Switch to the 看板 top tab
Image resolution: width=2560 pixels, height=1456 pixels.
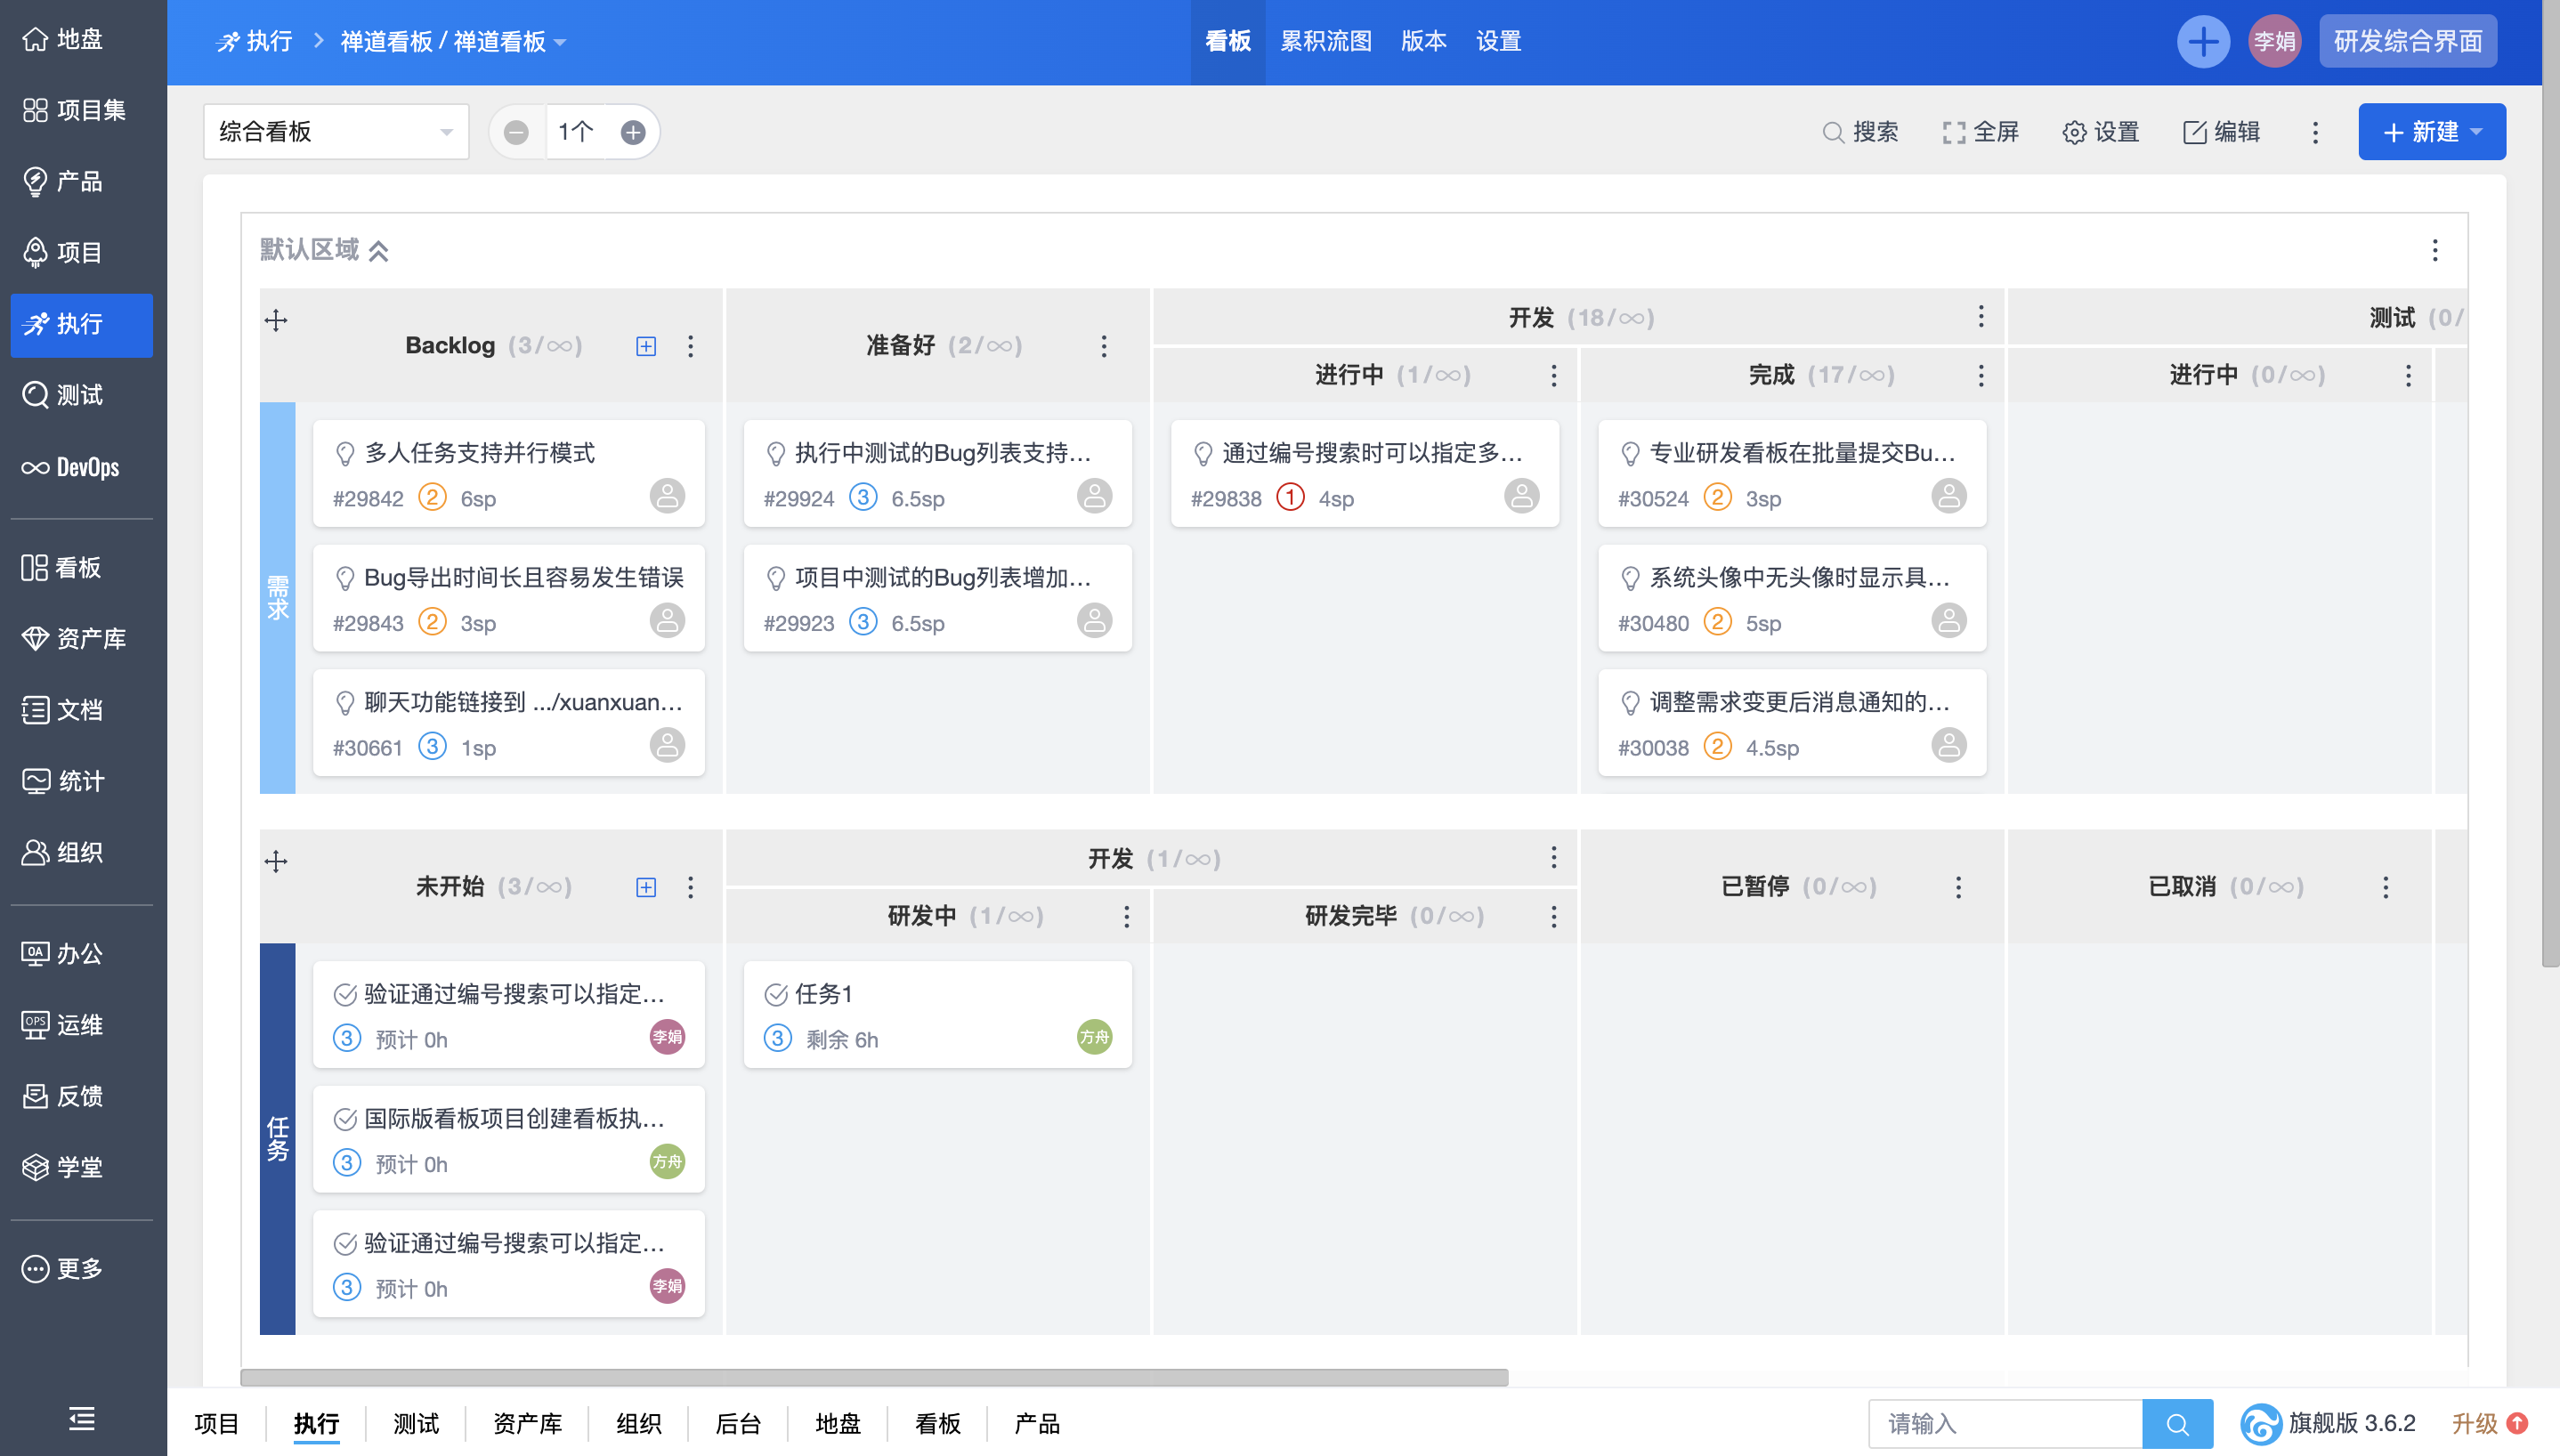pos(1228,42)
